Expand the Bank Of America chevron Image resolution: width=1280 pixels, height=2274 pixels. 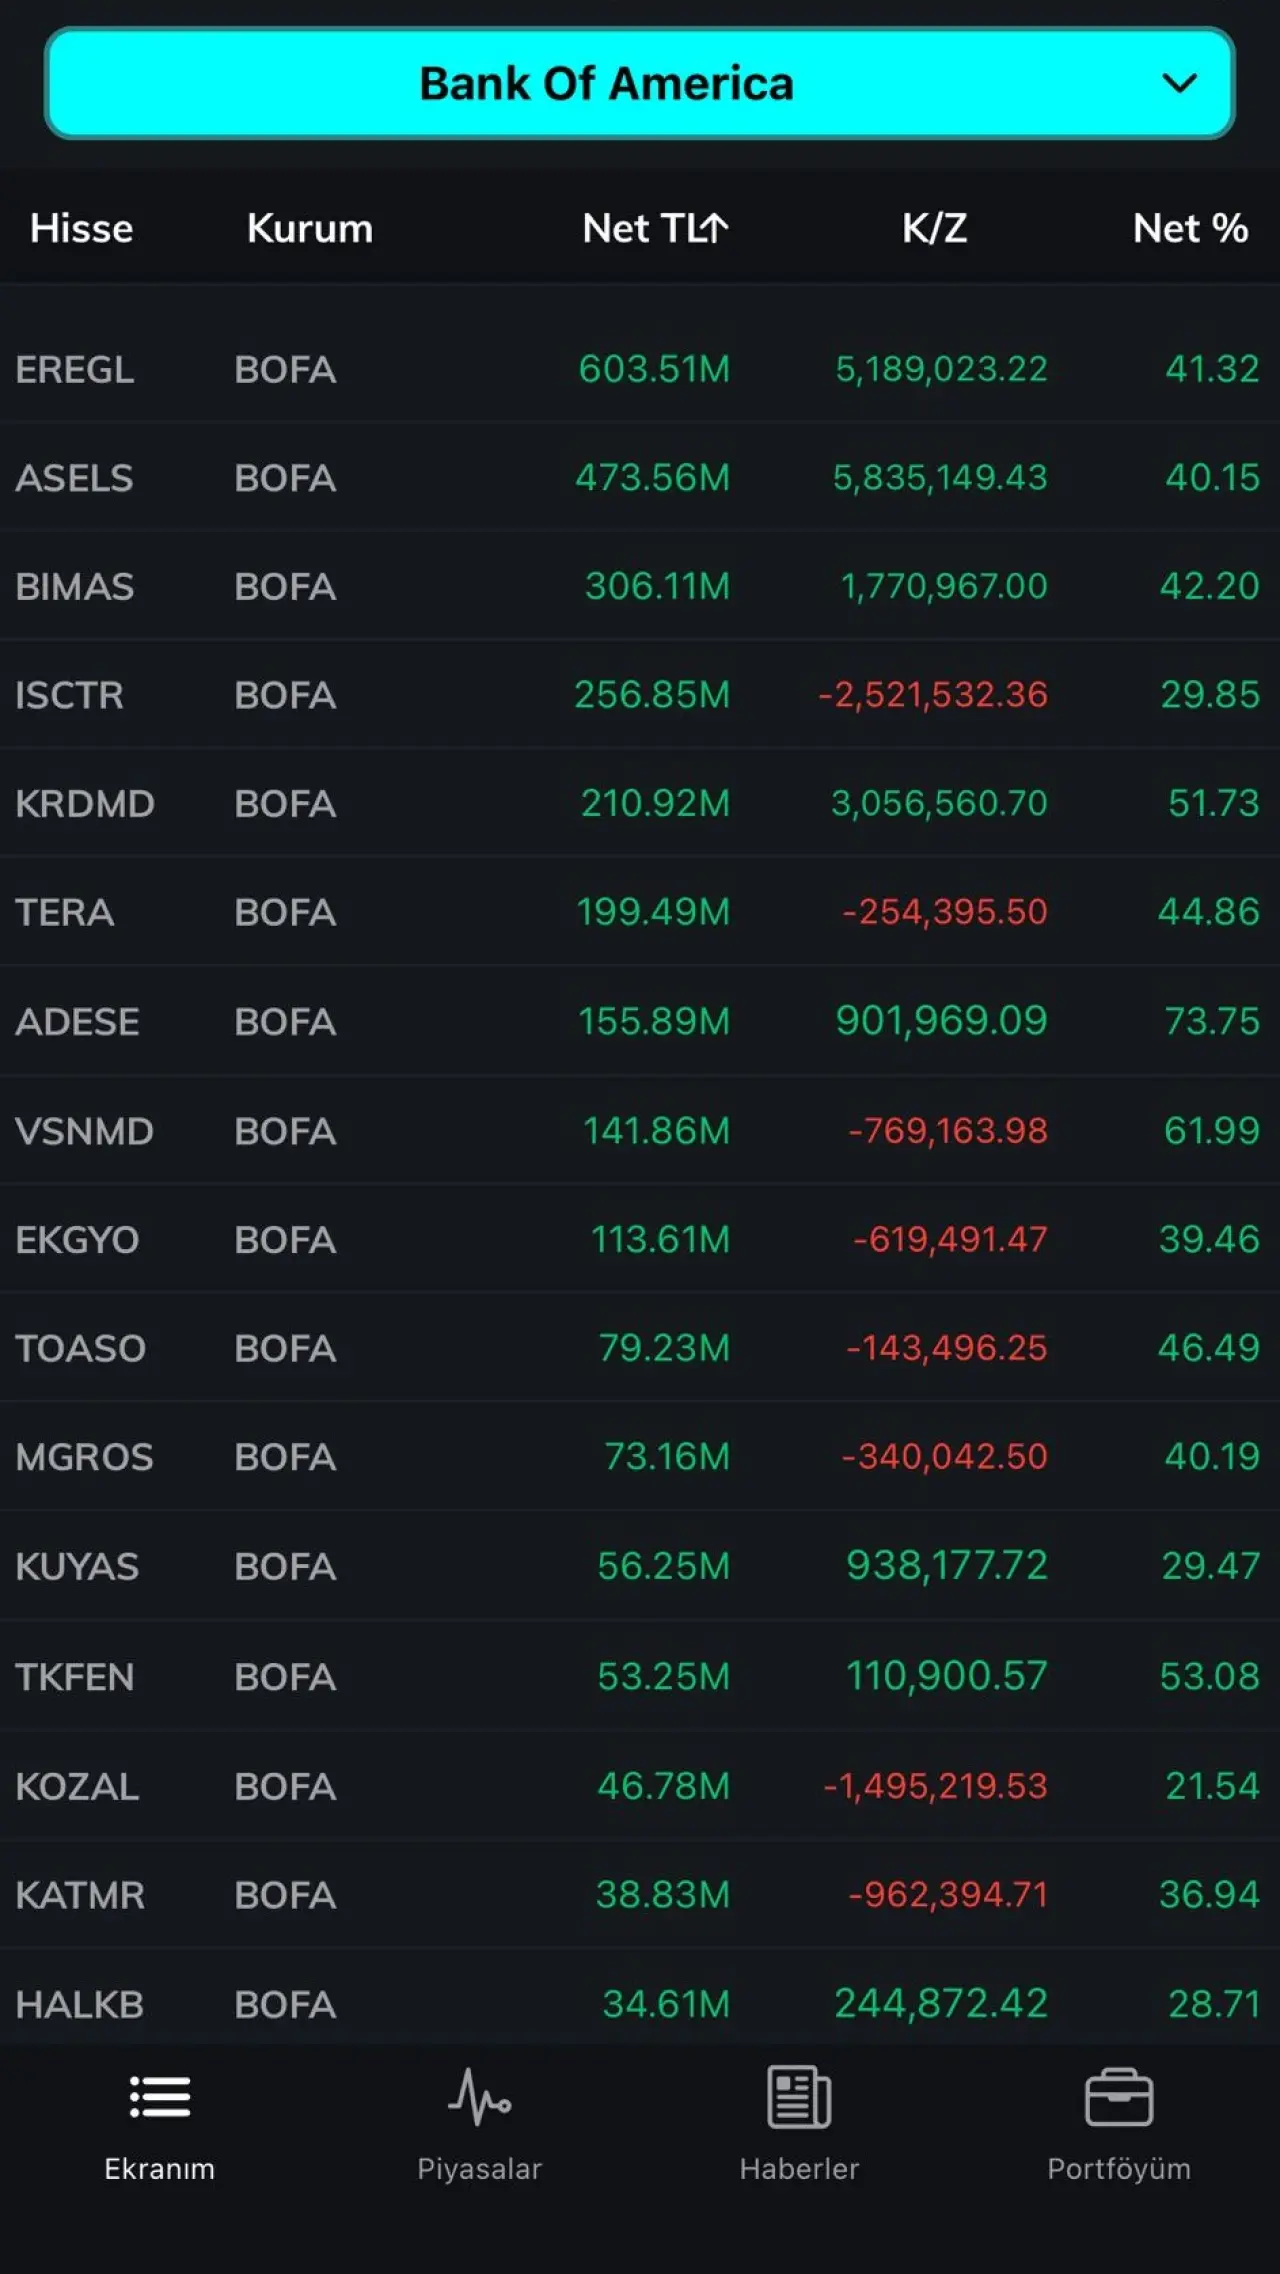[1180, 83]
